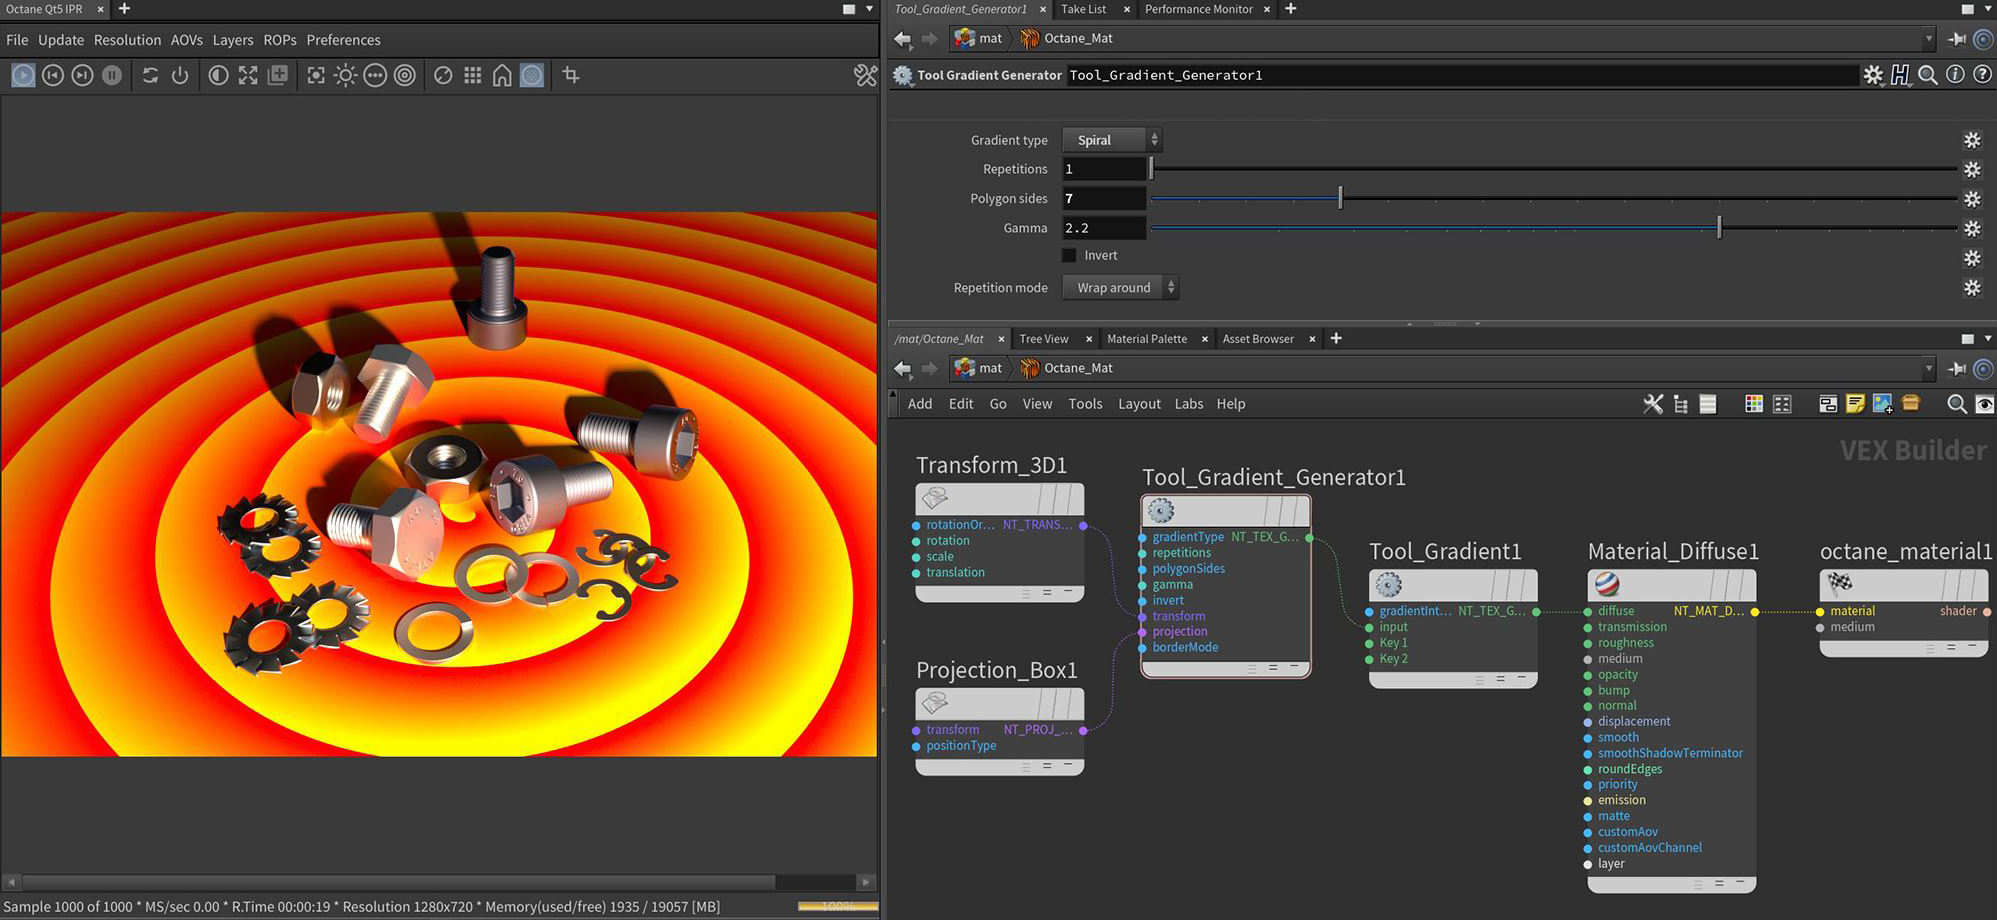Pause the IPR render
This screenshot has height=920, width=1997.
pos(112,75)
